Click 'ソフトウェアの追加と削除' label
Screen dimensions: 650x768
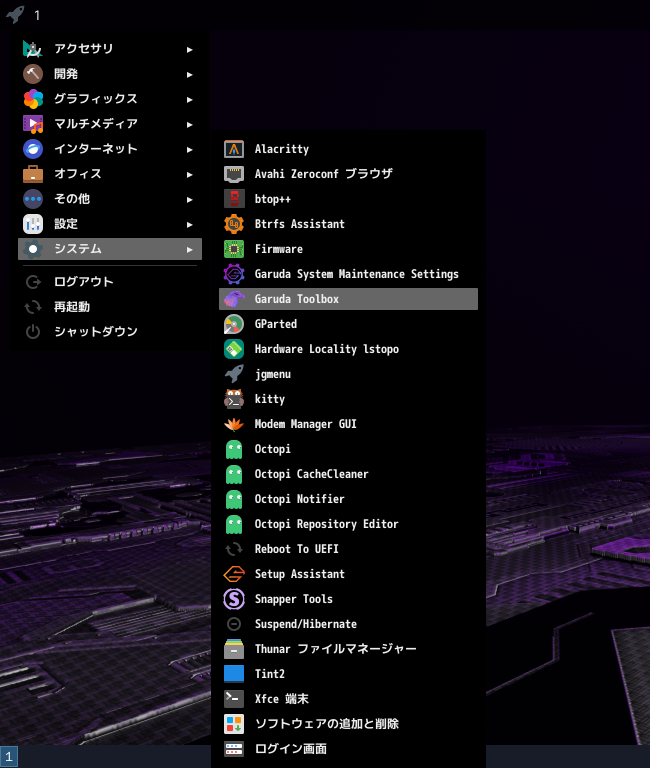327,723
